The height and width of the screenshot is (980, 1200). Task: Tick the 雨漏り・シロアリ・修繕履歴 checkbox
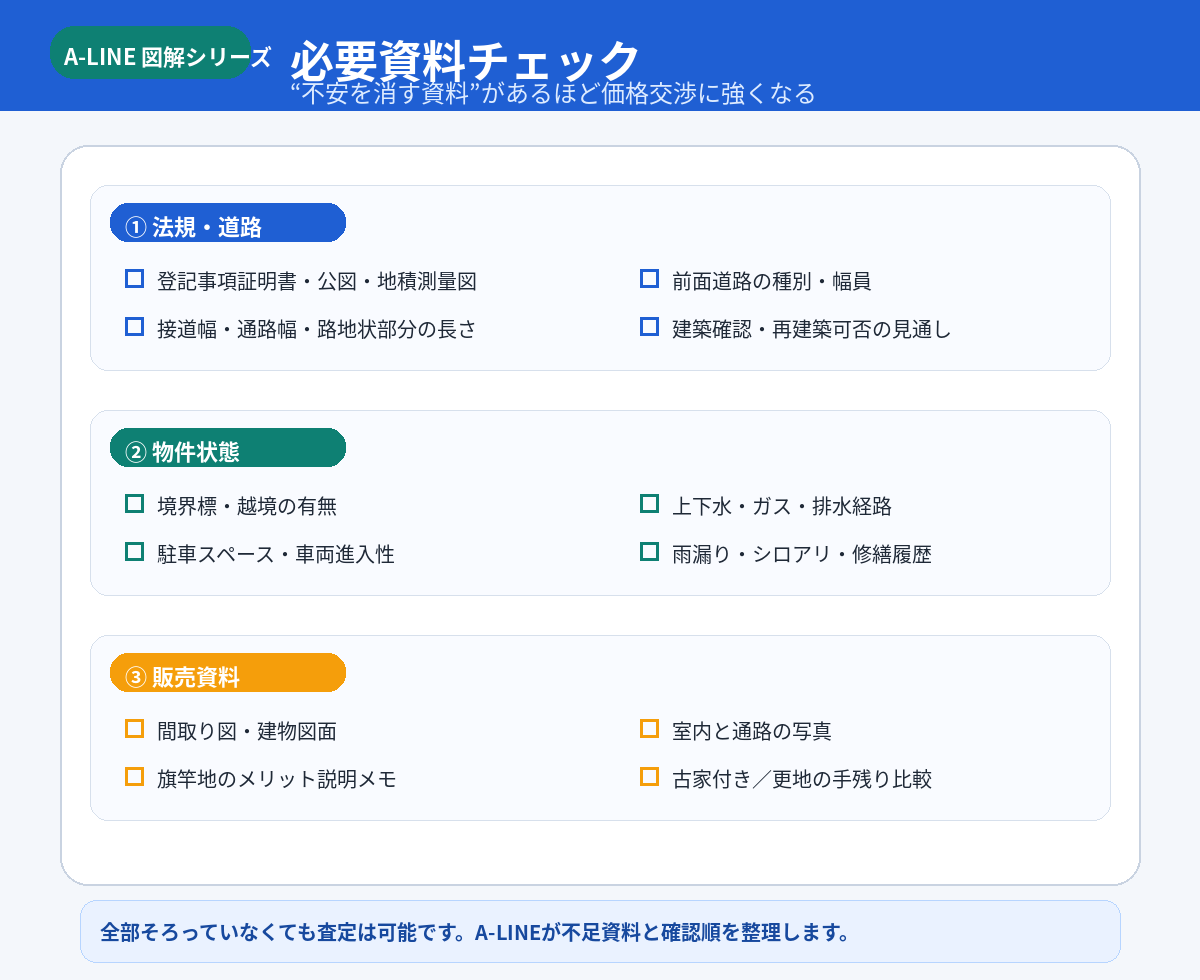(649, 552)
